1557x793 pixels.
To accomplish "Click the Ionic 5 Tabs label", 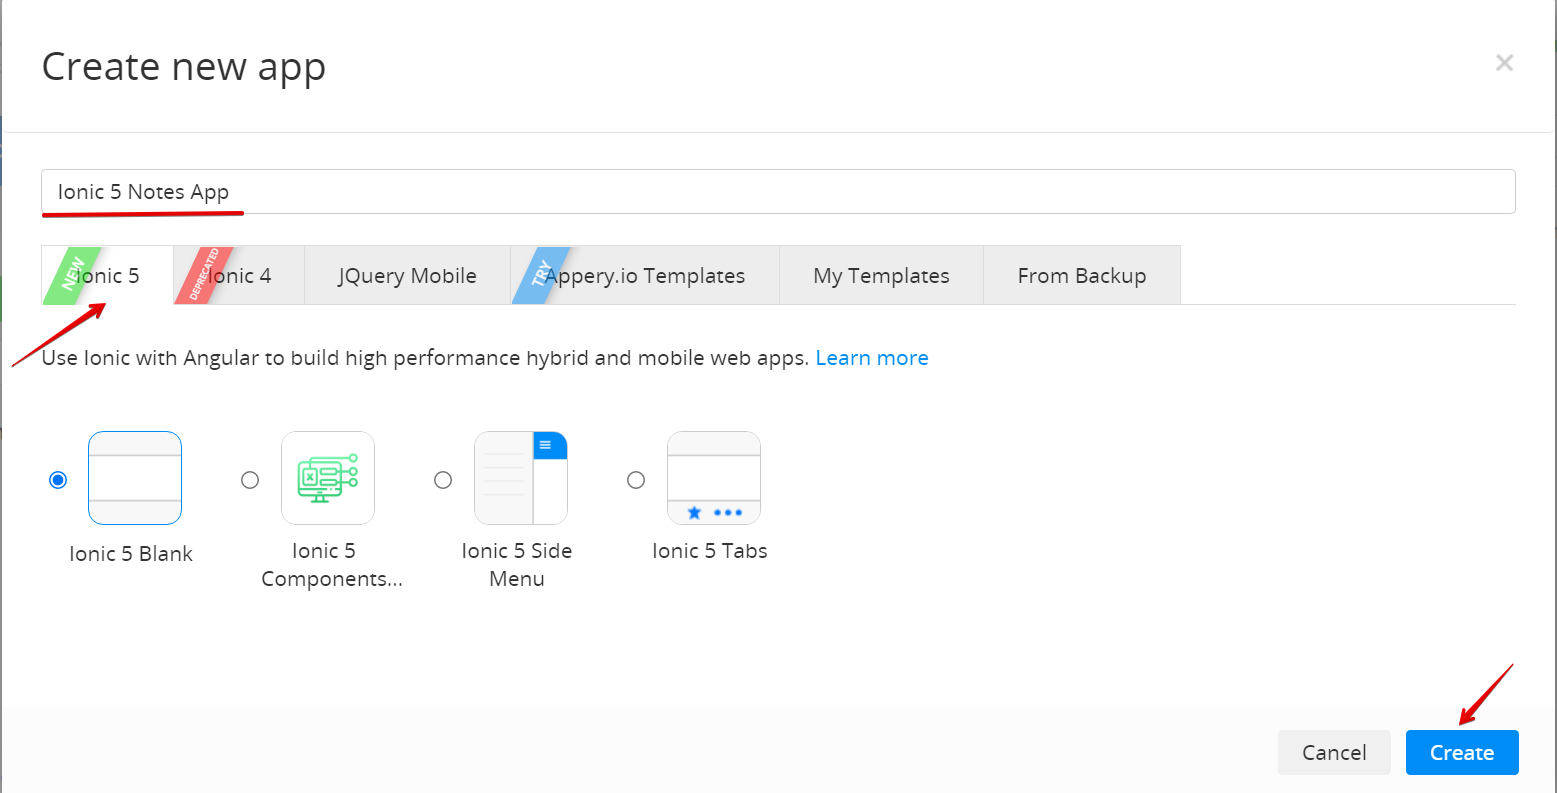I will pyautogui.click(x=710, y=551).
